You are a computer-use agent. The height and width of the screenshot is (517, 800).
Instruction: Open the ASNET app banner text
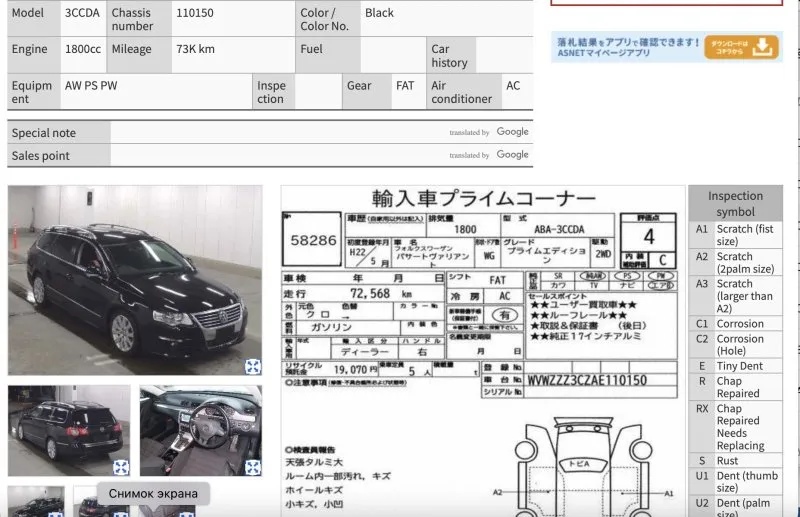628,47
